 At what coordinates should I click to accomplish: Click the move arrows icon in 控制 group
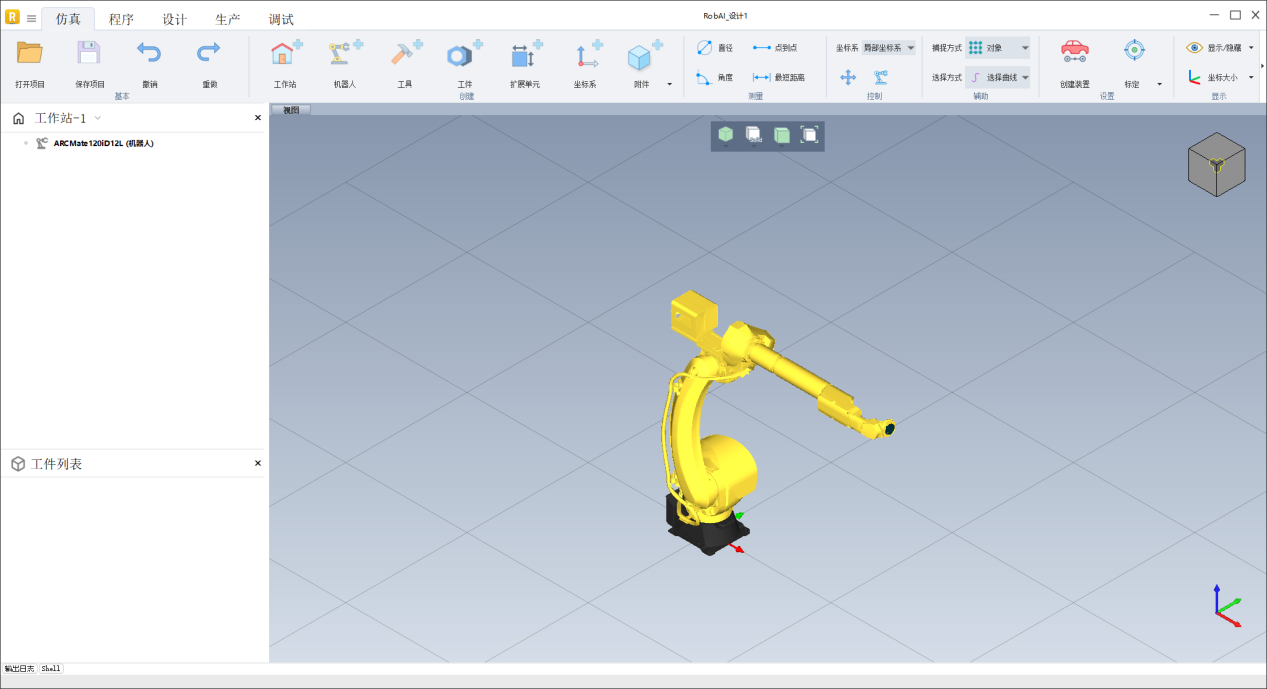click(848, 77)
